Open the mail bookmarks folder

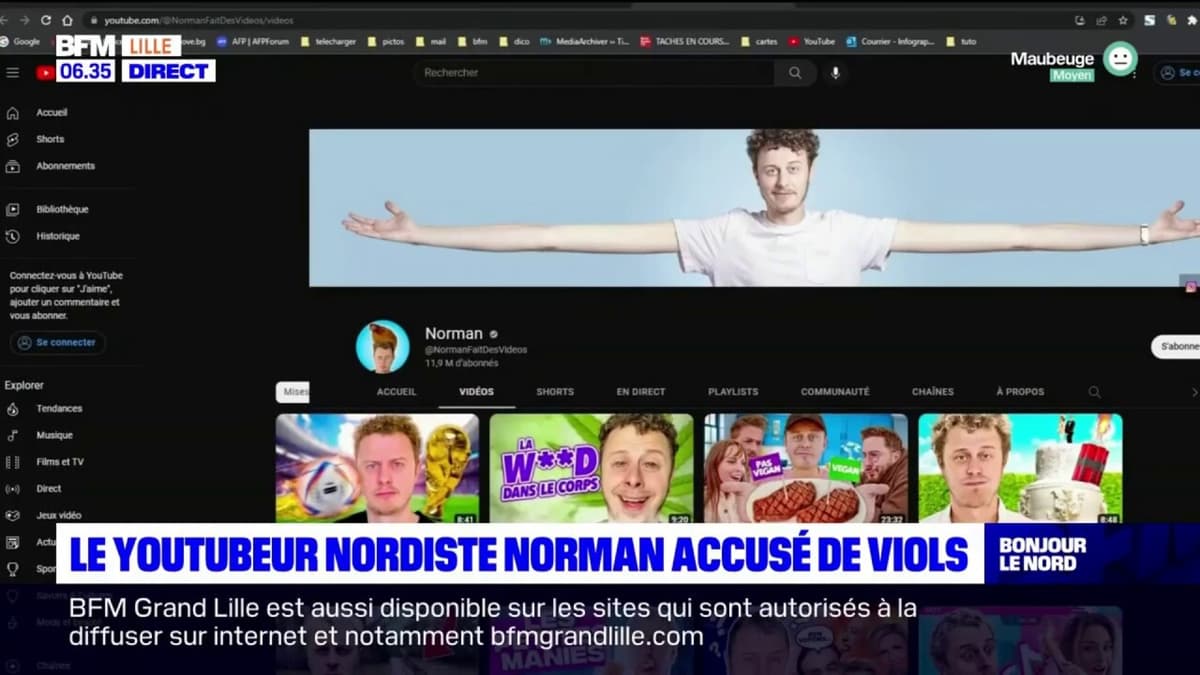pyautogui.click(x=431, y=41)
